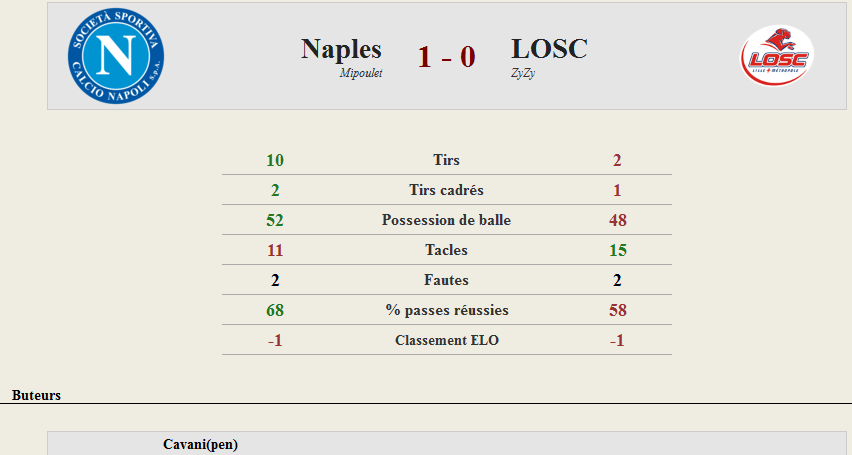The height and width of the screenshot is (455, 852).
Task: Select the Tacles statistic label
Action: [x=446, y=250]
